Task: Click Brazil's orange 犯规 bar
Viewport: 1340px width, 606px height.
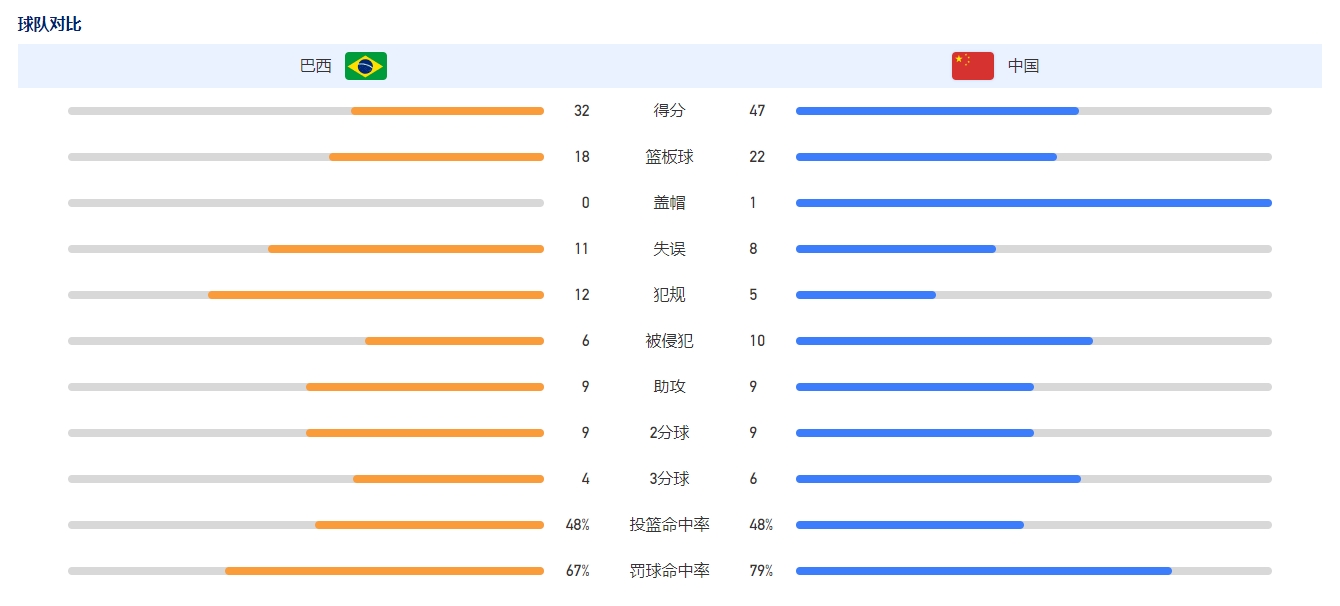Action: (376, 295)
